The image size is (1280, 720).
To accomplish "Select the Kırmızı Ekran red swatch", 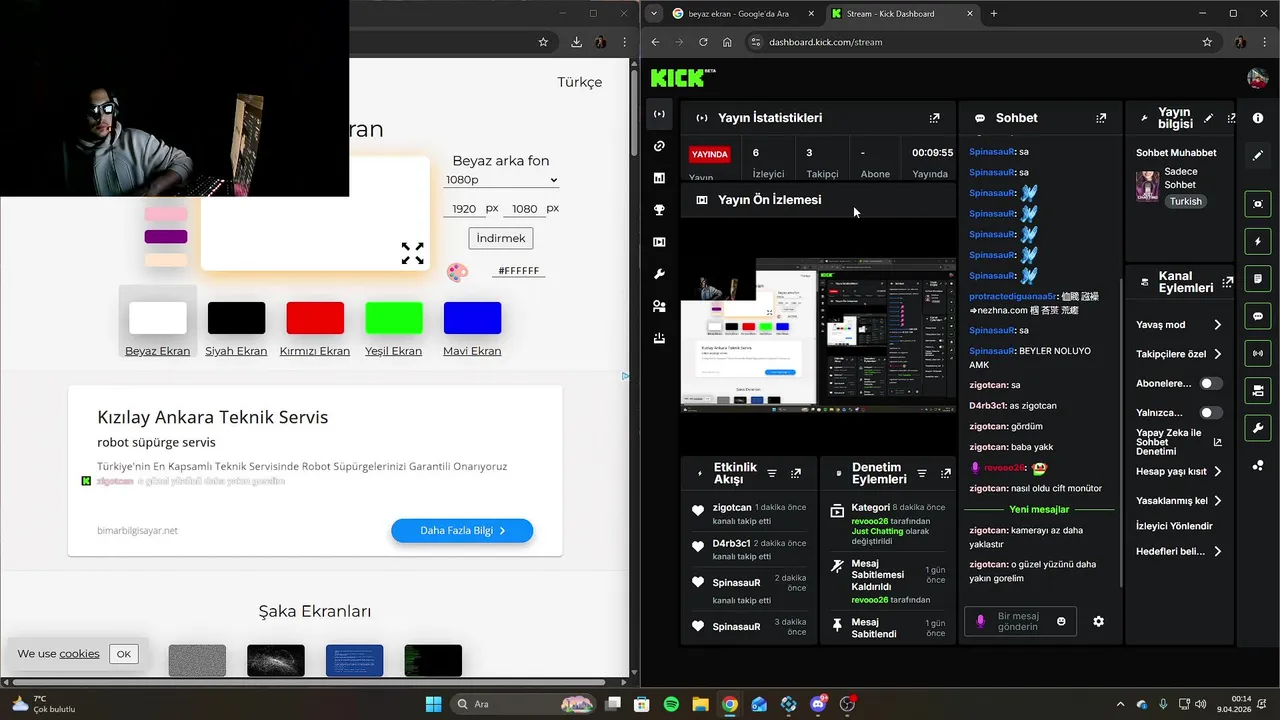I will [x=315, y=318].
